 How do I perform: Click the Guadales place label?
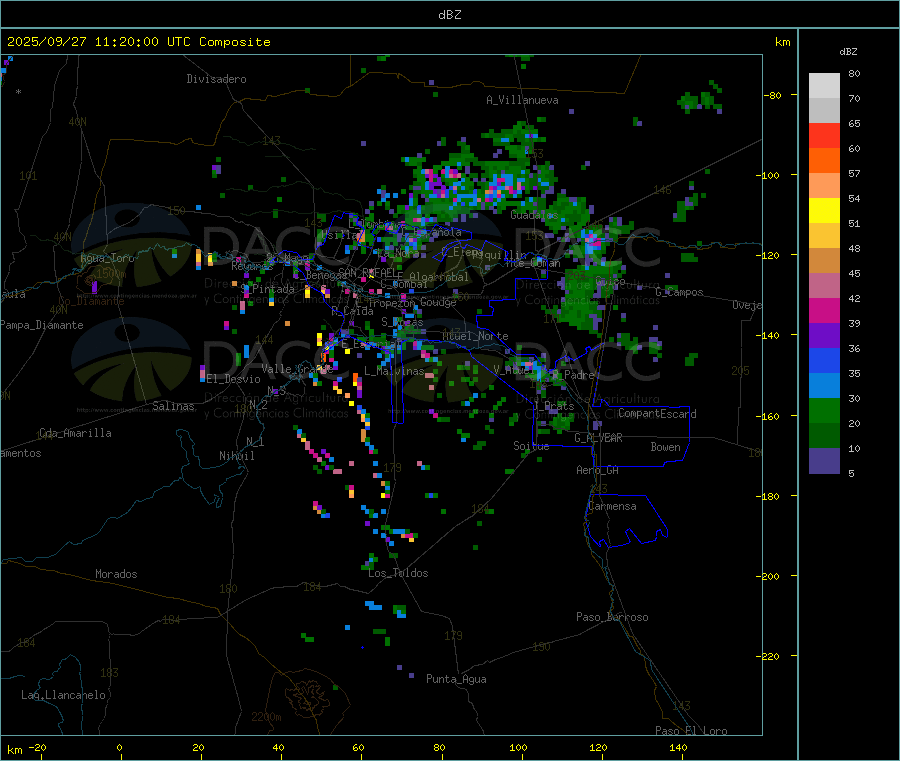[x=534, y=215]
